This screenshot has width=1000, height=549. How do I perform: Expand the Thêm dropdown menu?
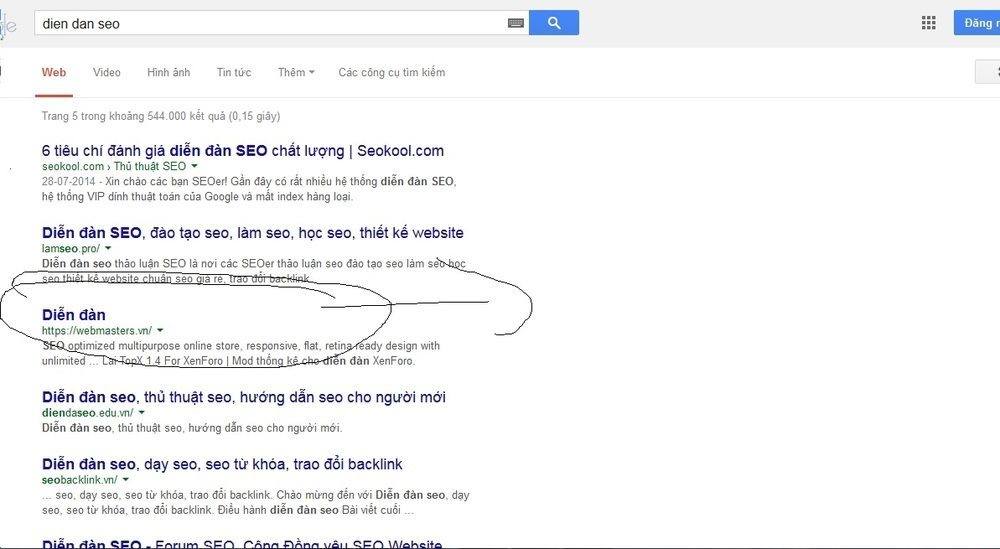296,73
